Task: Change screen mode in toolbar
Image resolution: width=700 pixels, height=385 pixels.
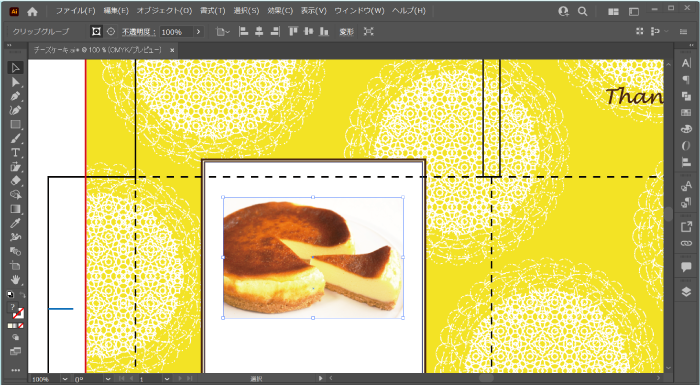Action: (16, 352)
